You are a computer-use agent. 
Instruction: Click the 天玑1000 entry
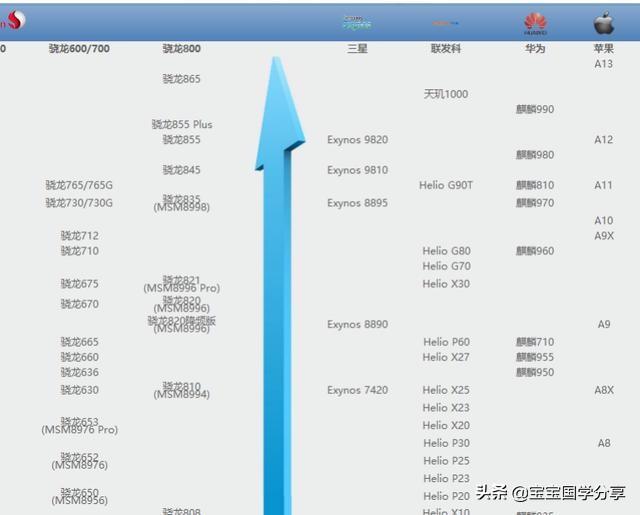click(446, 94)
